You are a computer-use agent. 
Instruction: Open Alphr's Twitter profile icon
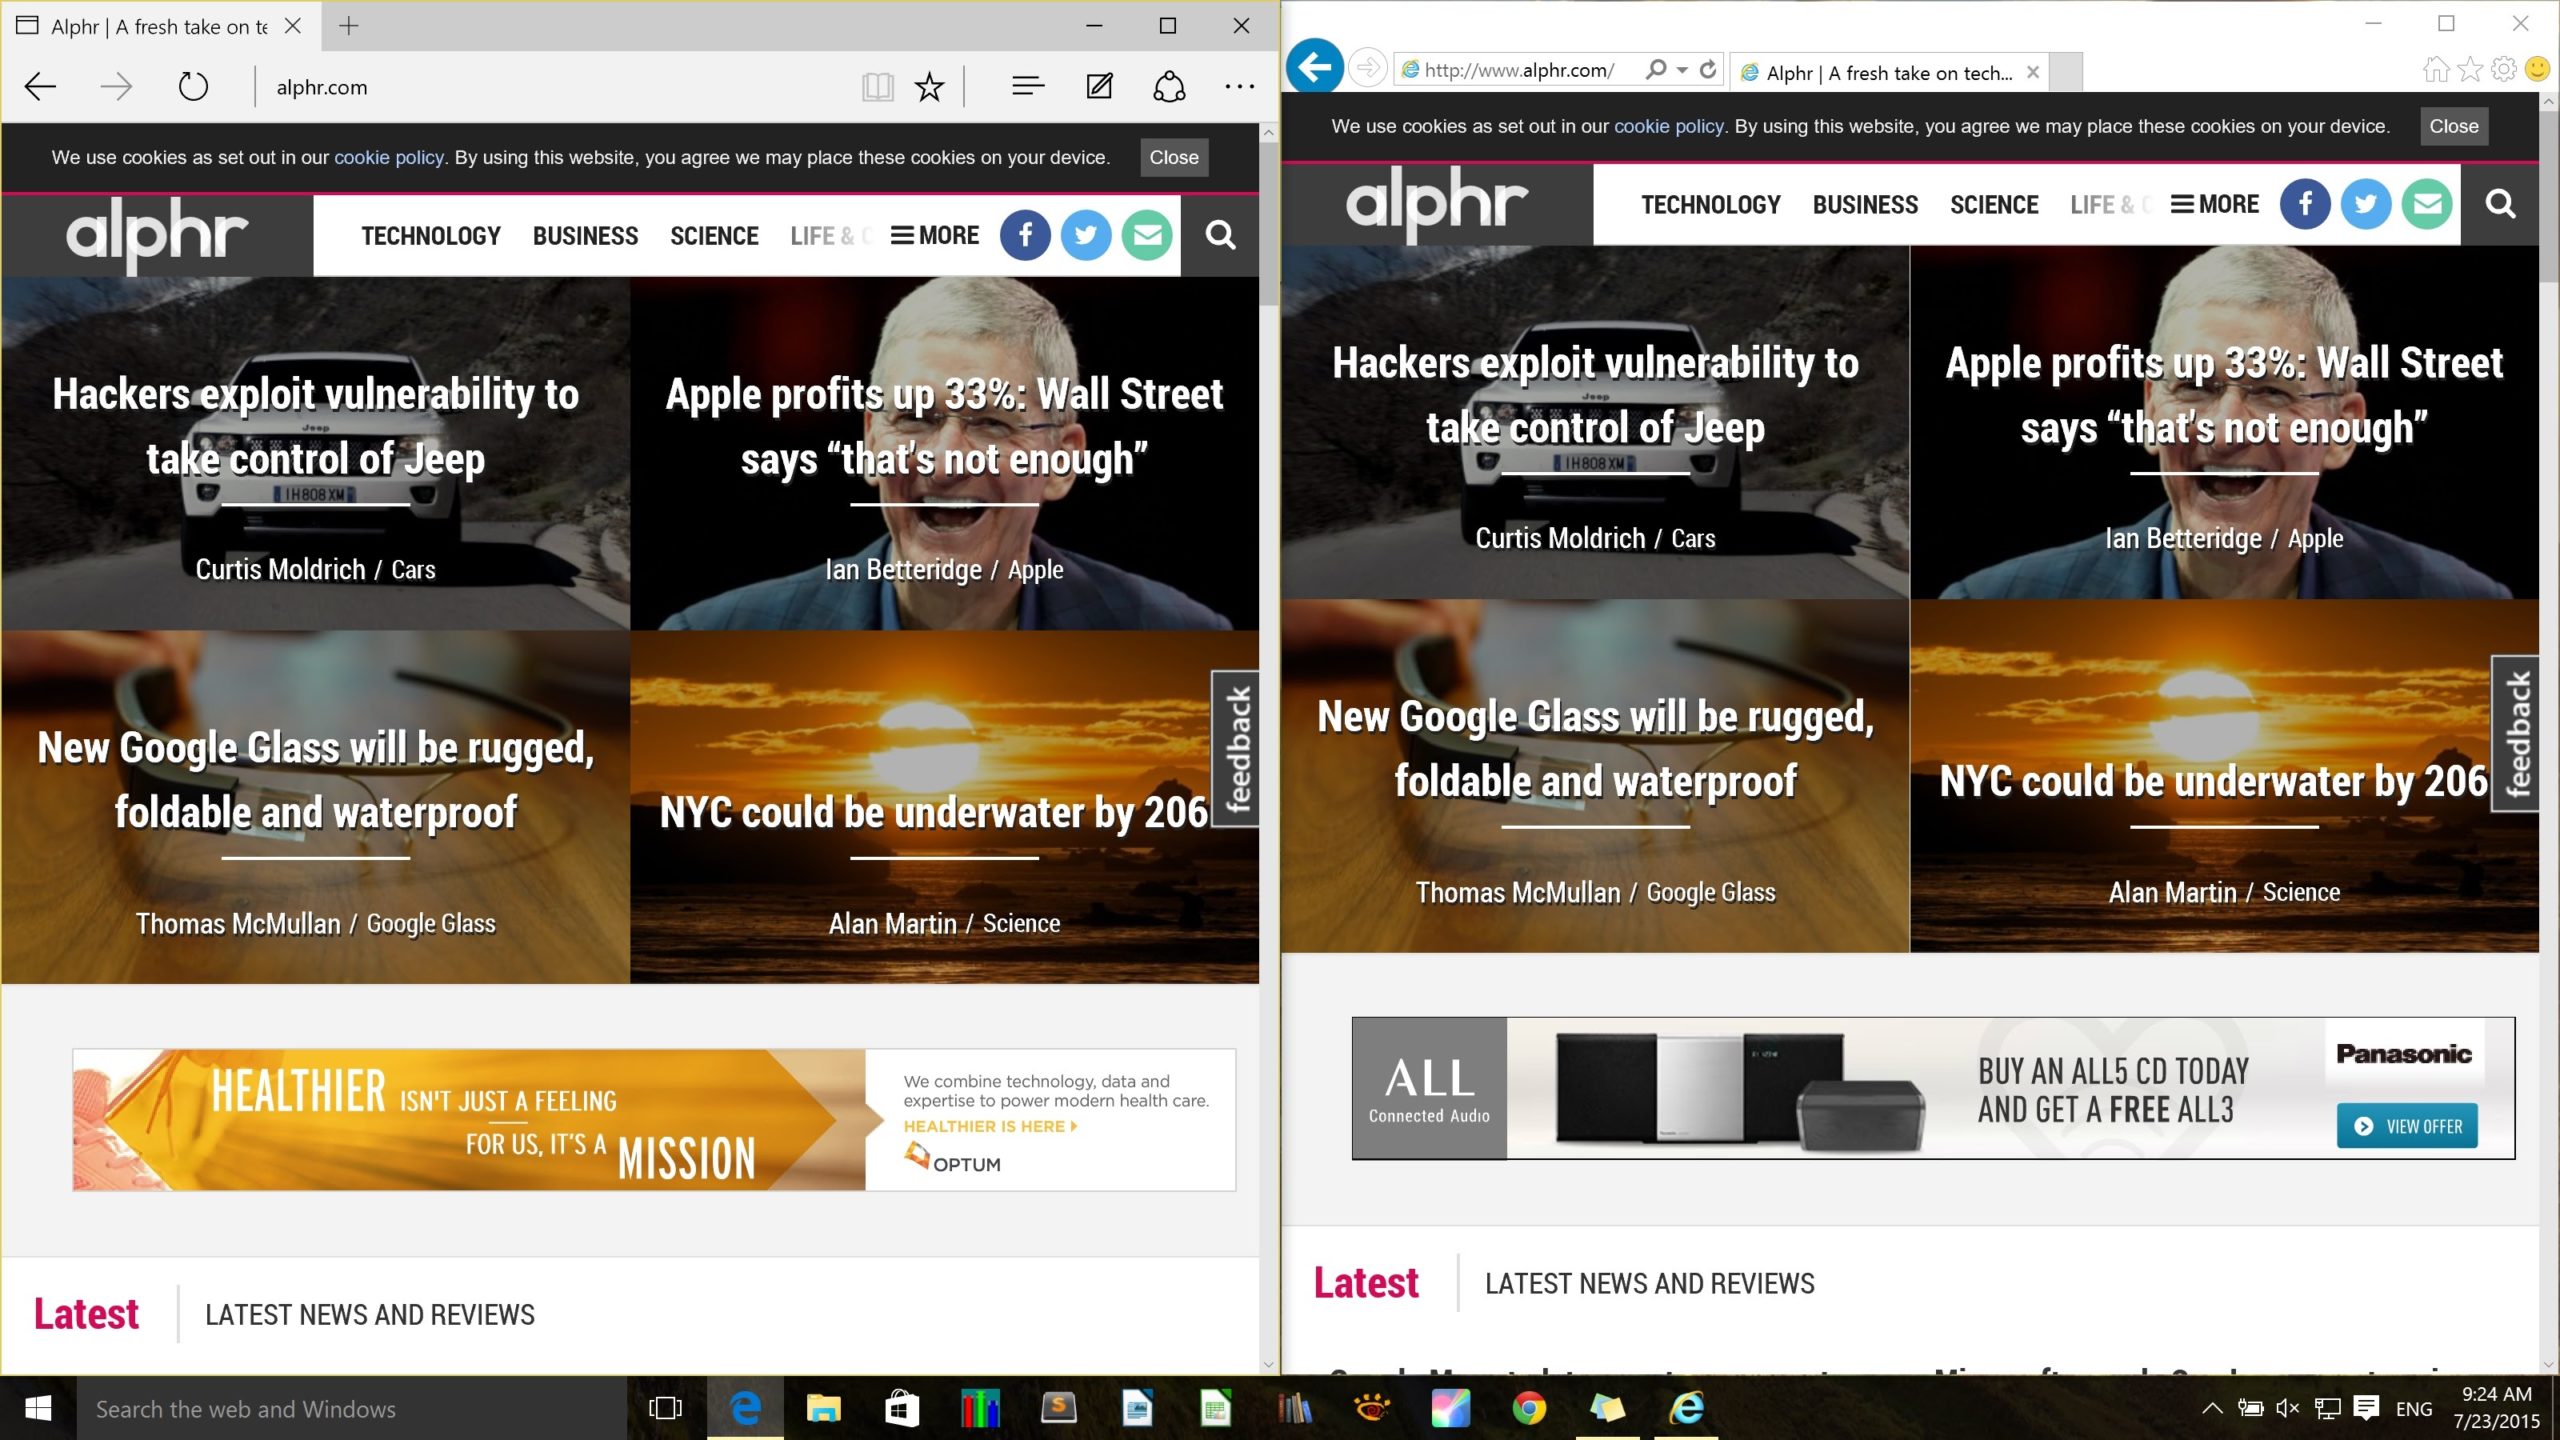(x=1086, y=235)
